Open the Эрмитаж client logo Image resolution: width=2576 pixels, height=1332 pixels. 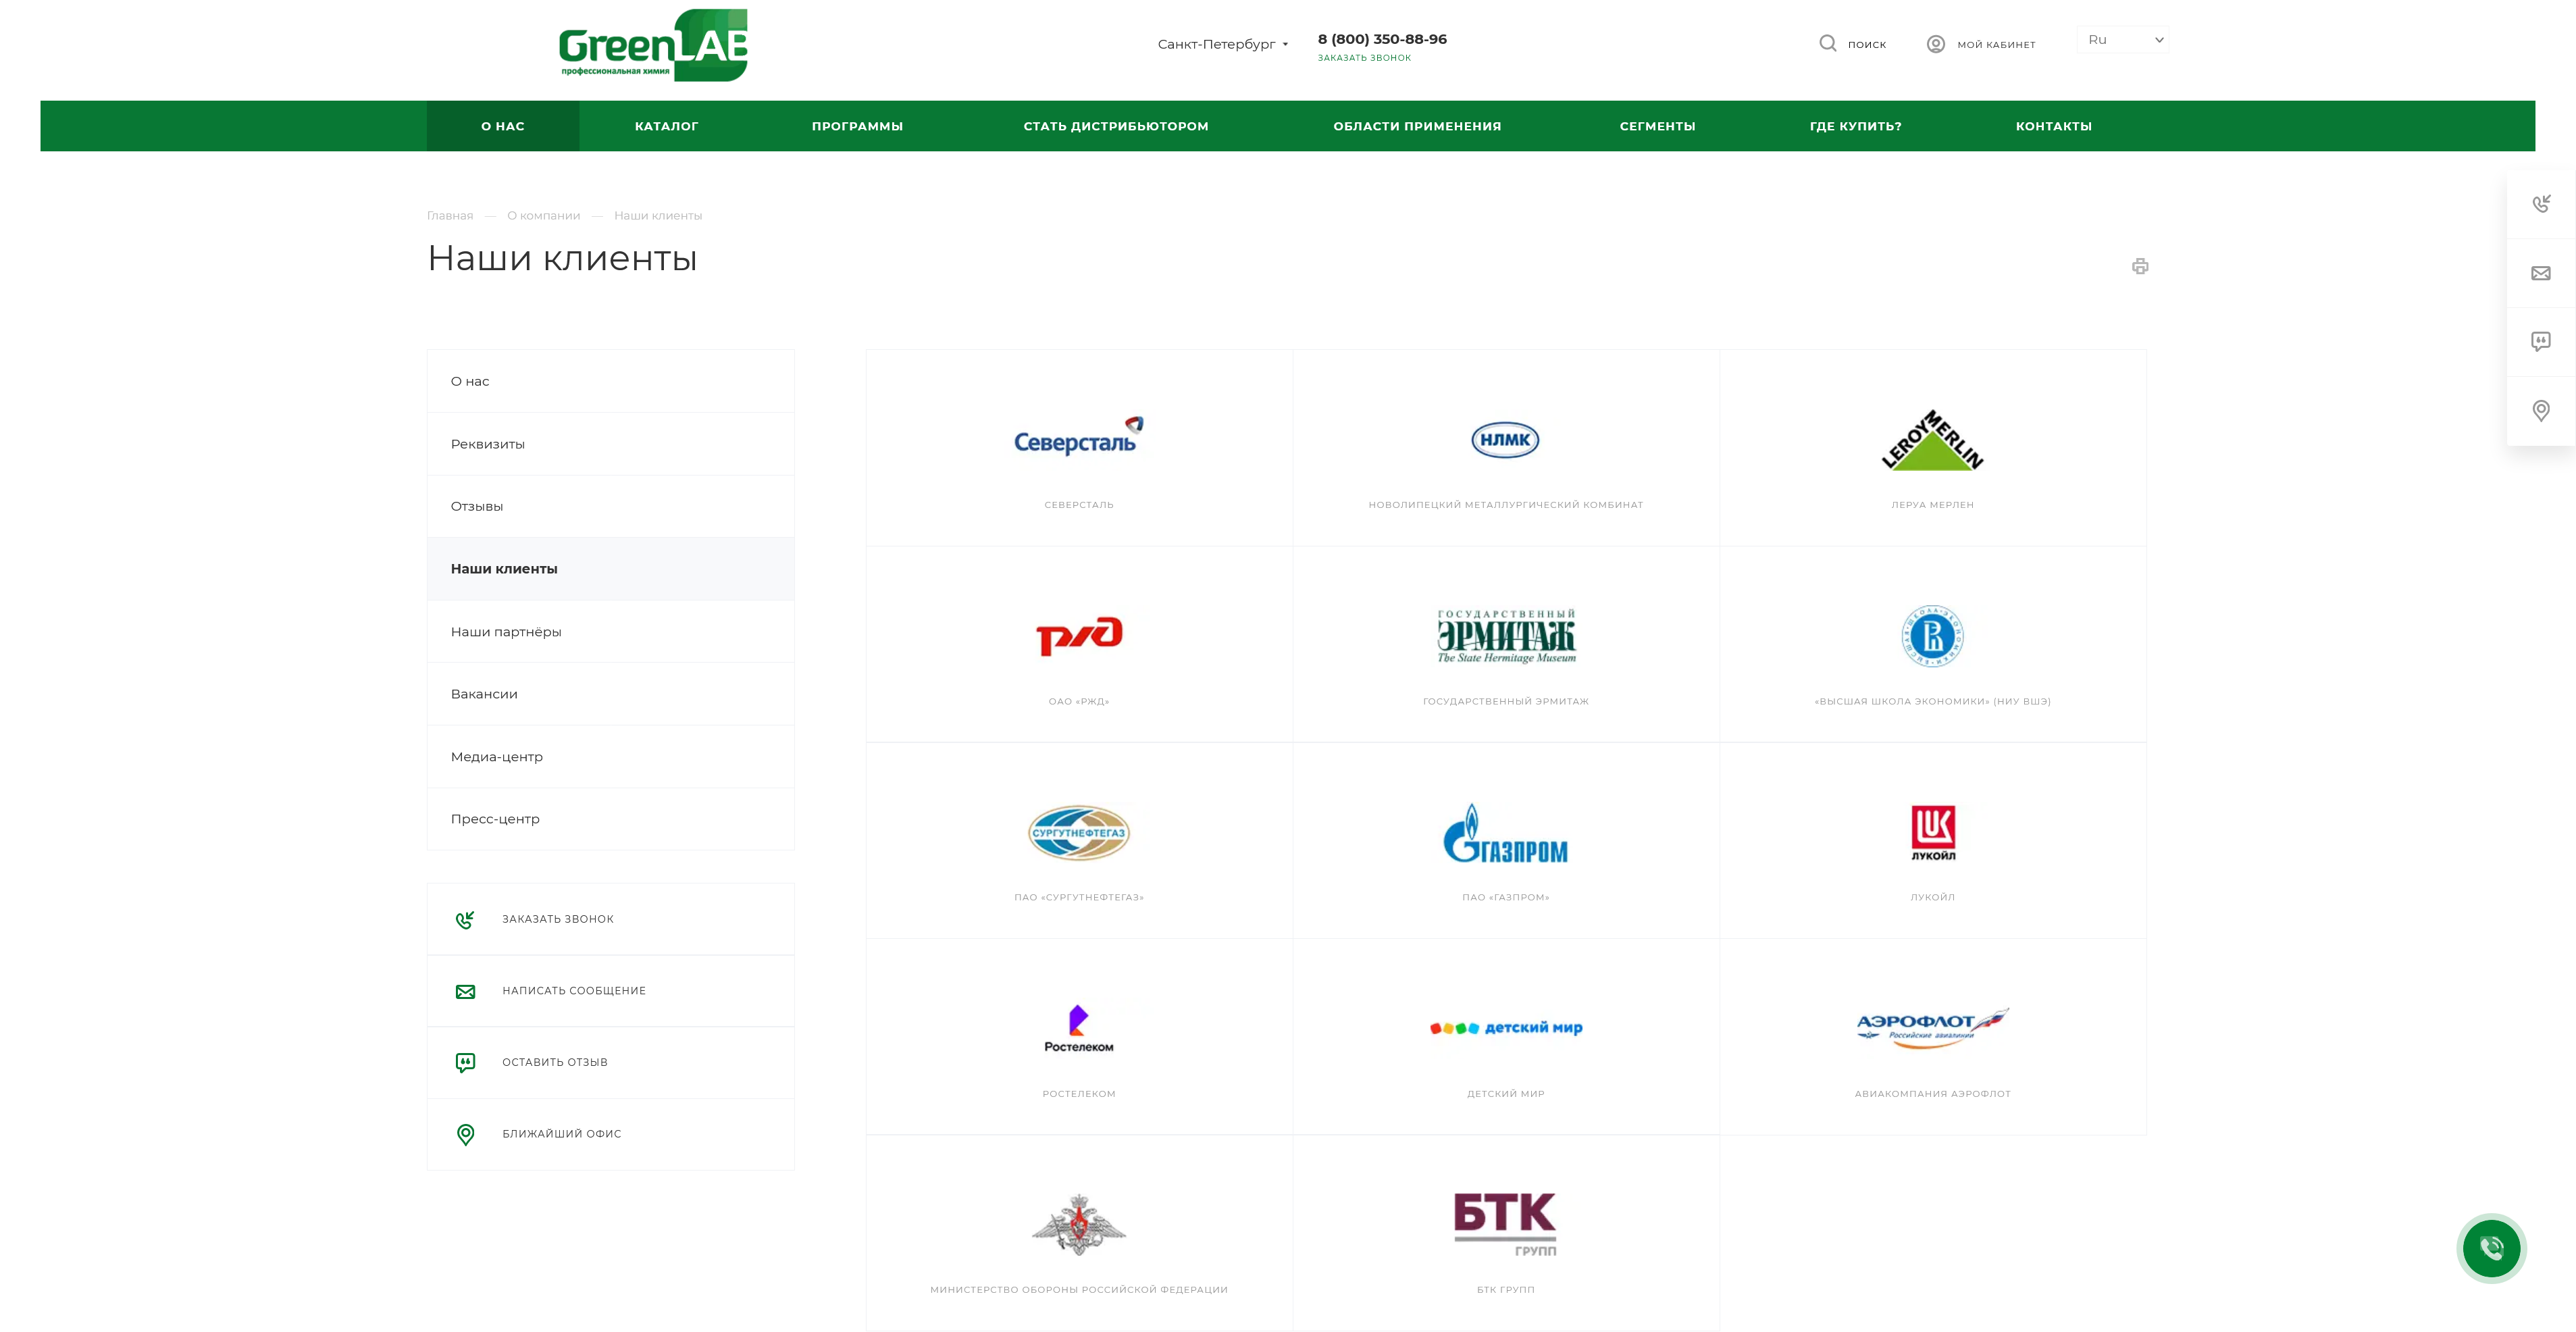coord(1505,636)
